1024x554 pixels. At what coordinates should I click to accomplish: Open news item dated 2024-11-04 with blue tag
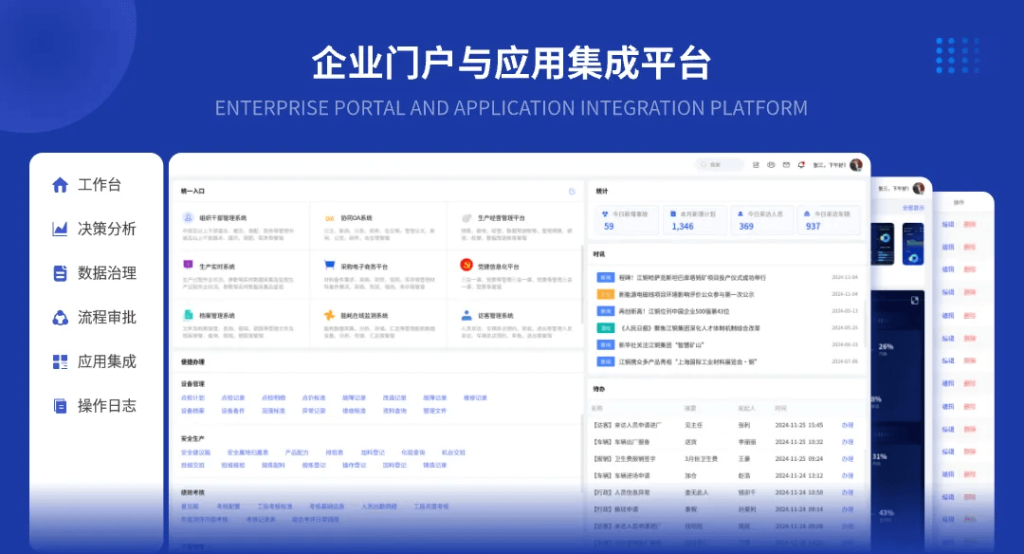point(727,278)
